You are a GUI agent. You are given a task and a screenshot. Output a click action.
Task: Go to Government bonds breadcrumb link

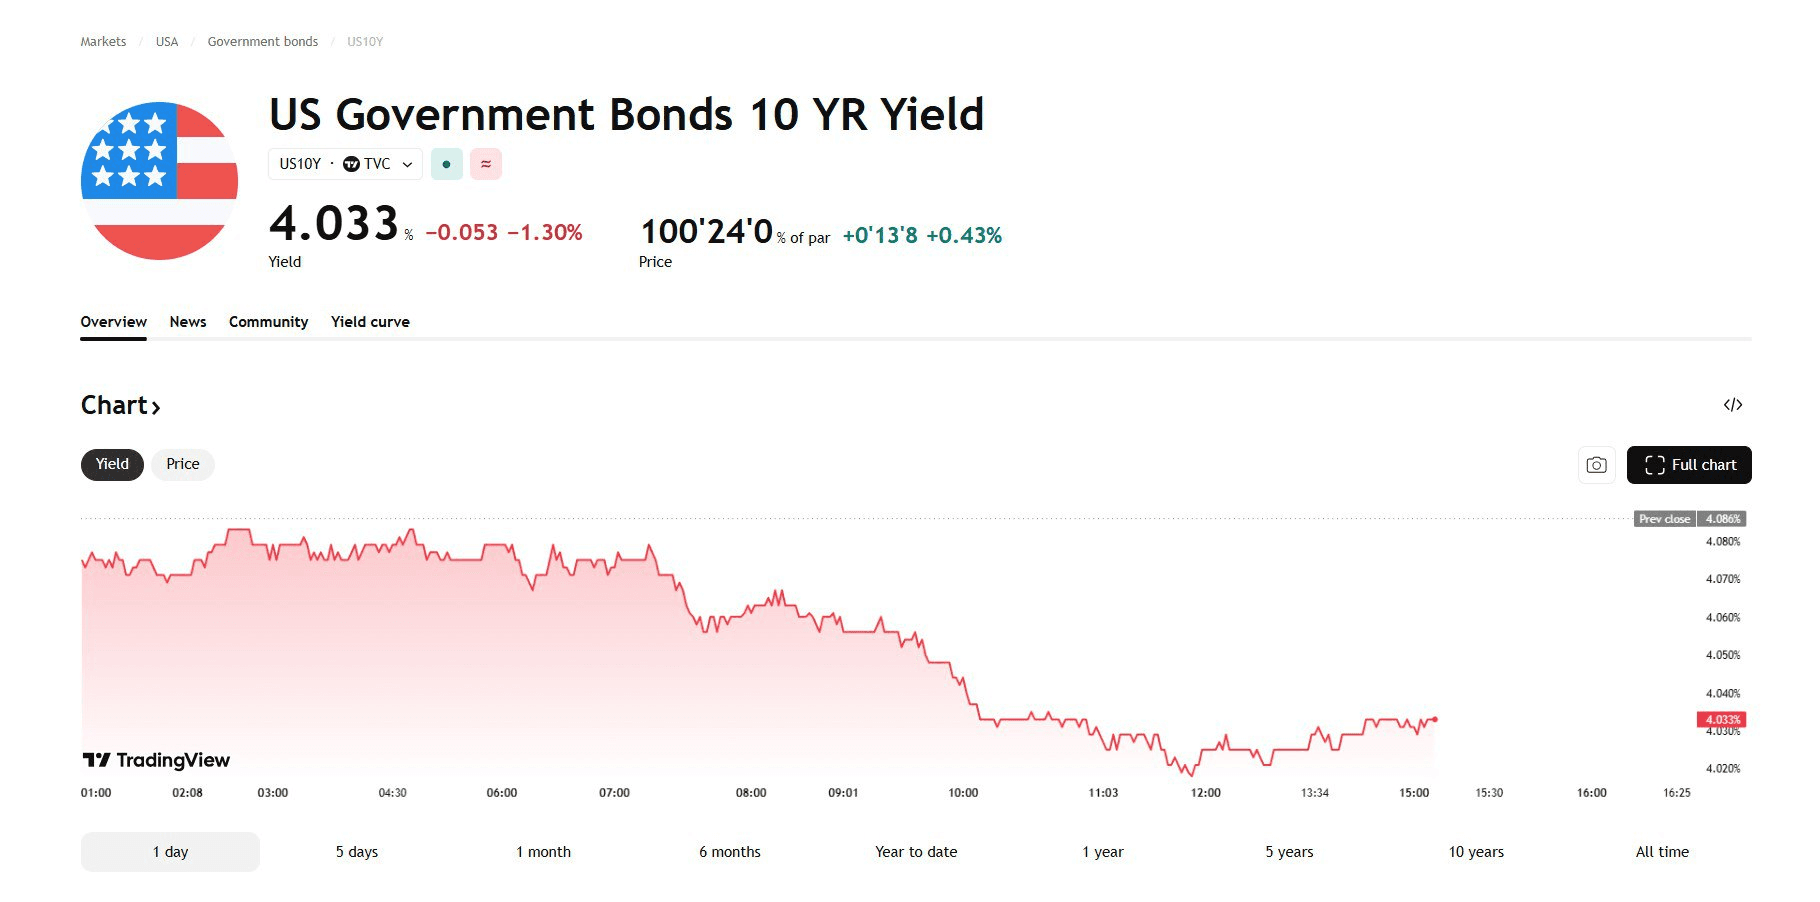coord(263,42)
